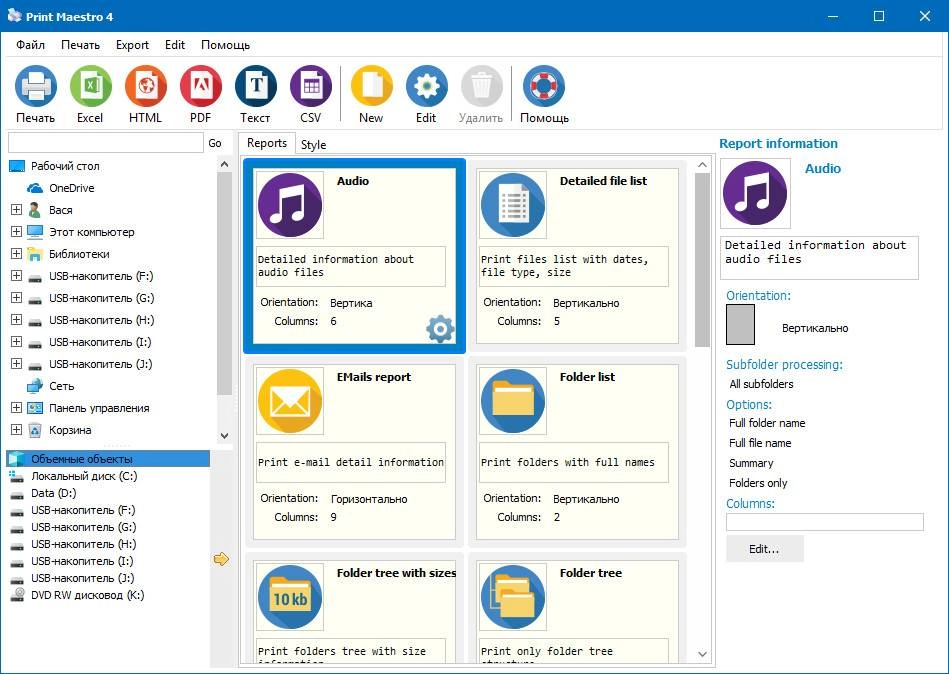Select Folder tree with sizes 10kb icon
Viewport: 949px width, 674px height.
290,597
